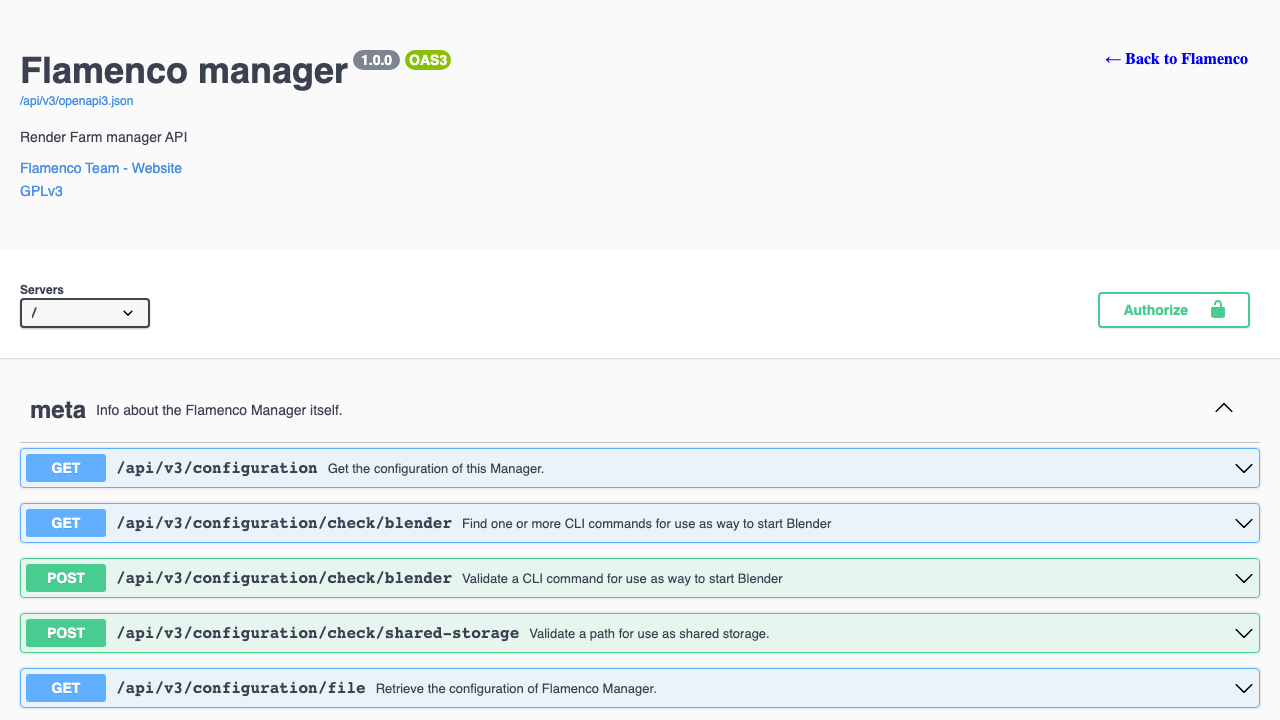Click 'Info about the Flamenco Manager itself.' text

[x=219, y=410]
